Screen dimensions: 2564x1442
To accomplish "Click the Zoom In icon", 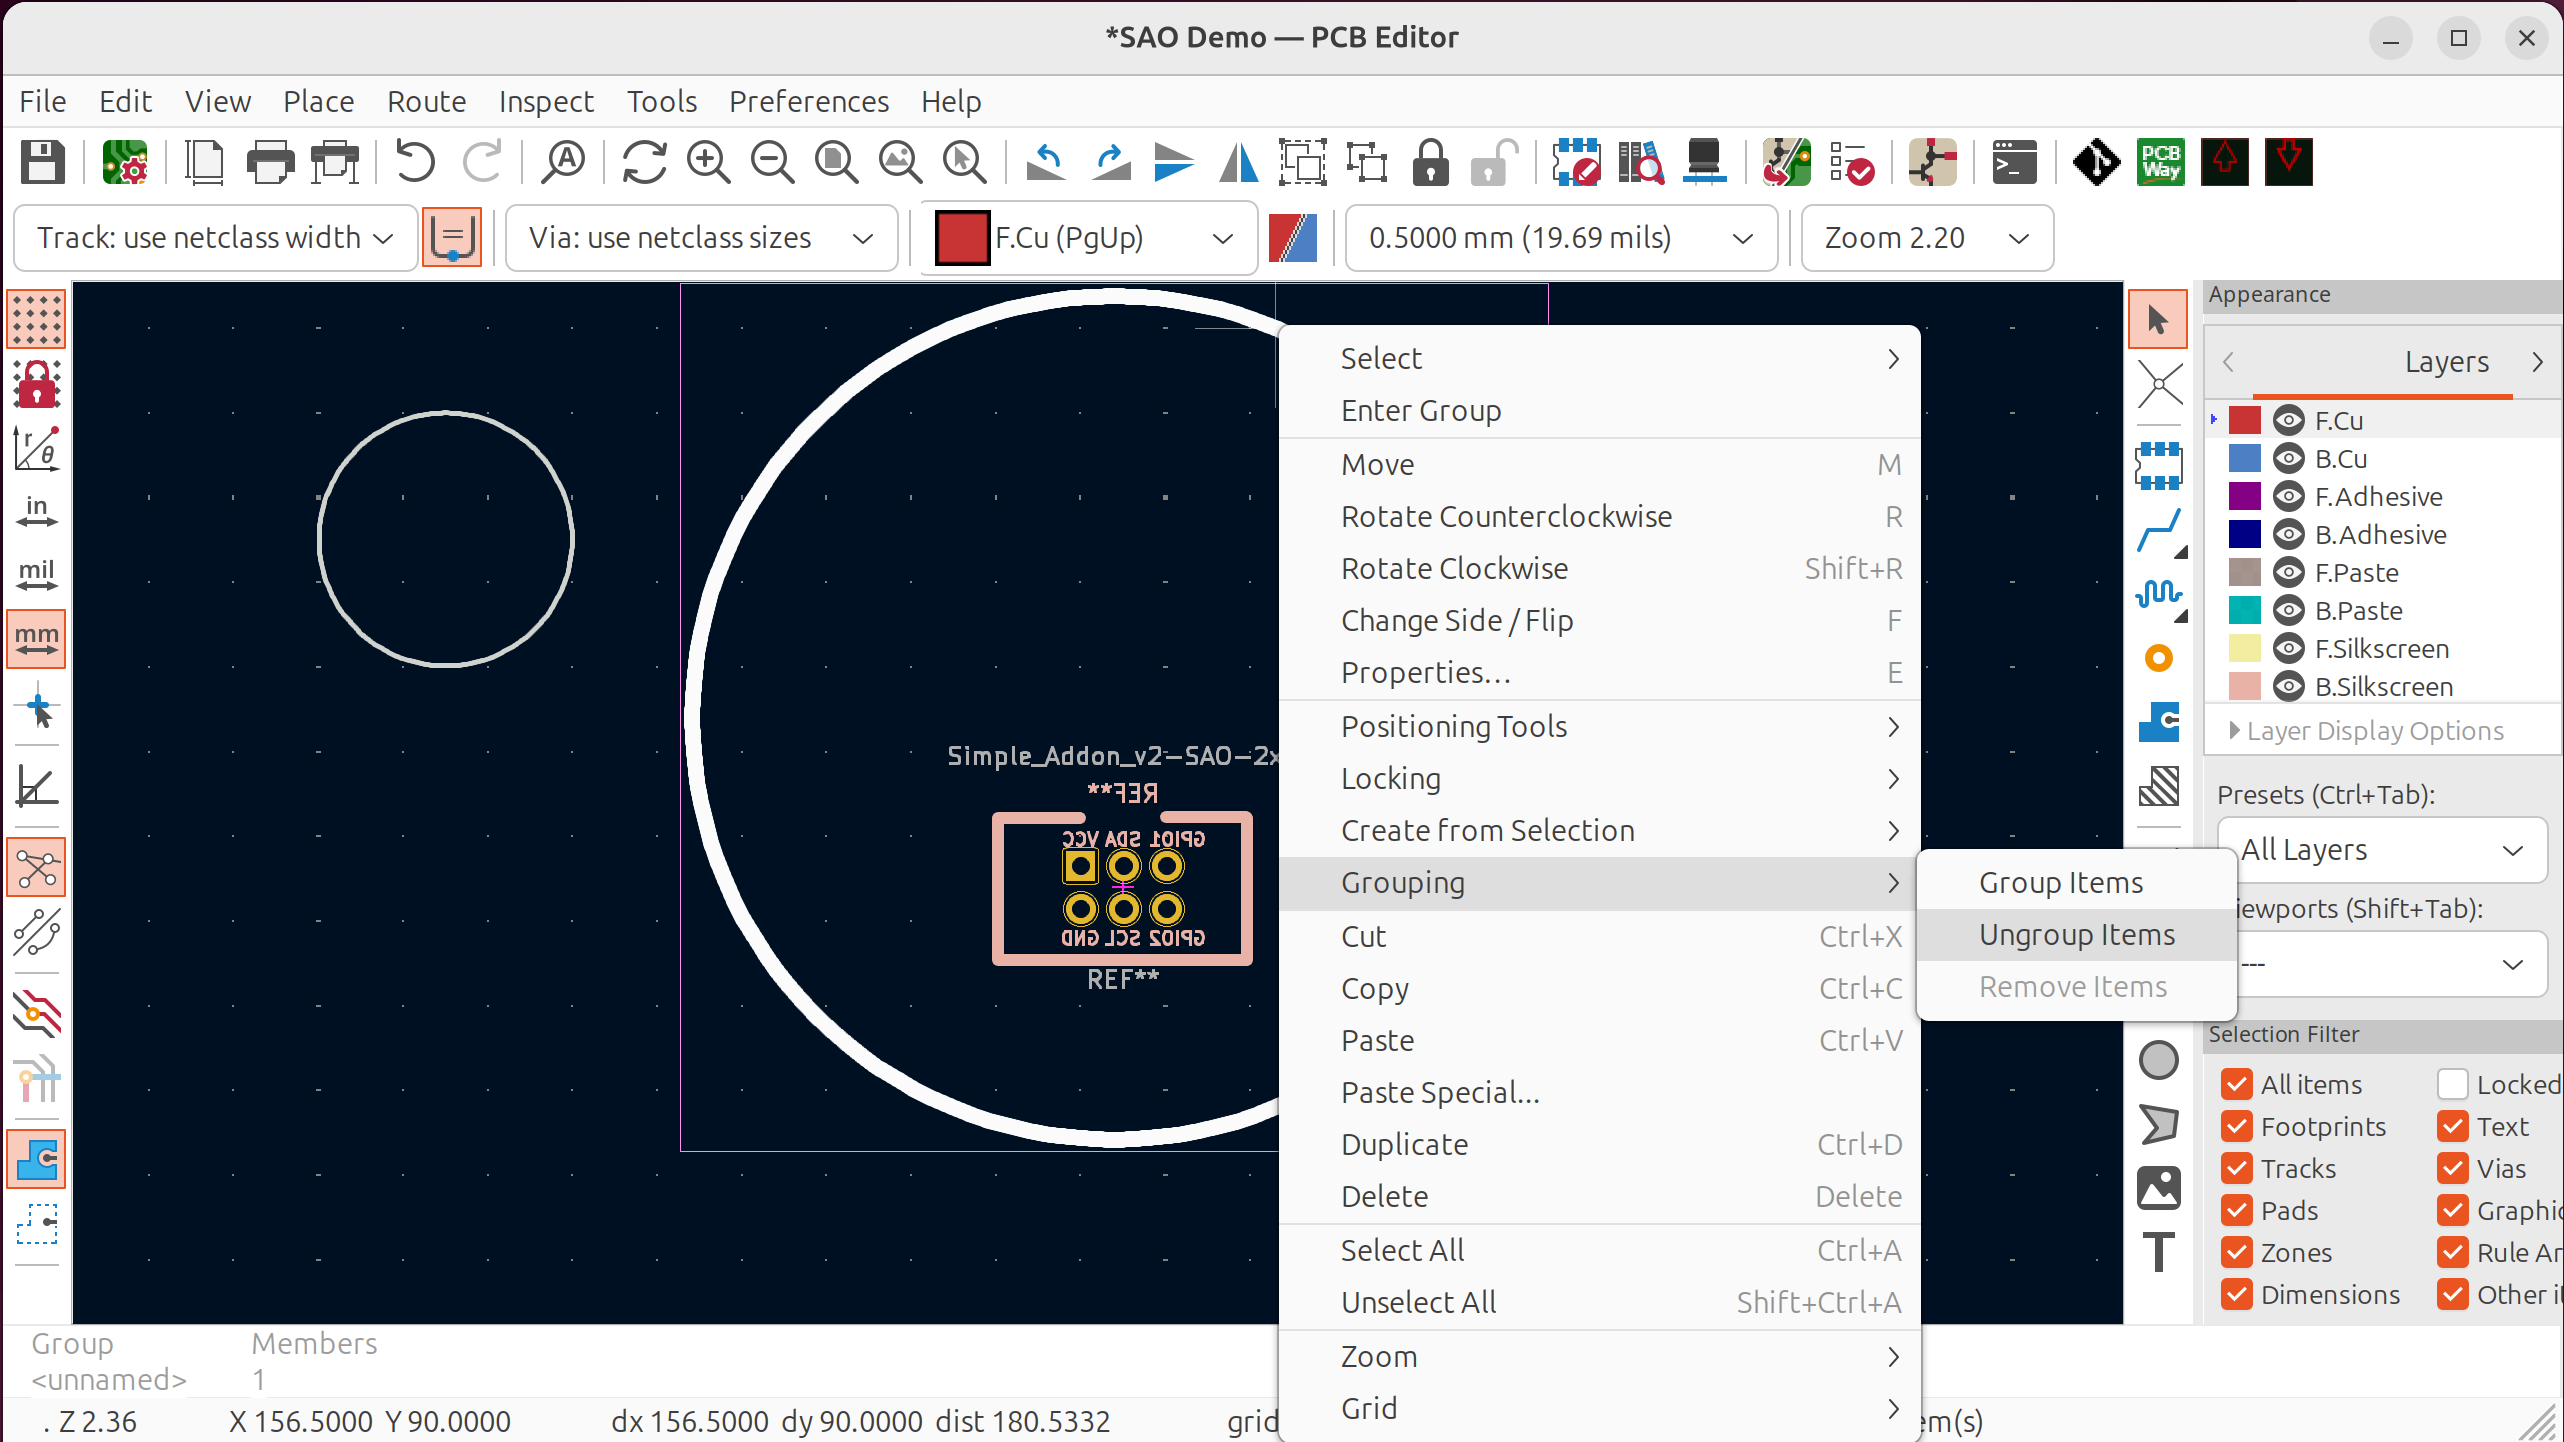I will point(708,162).
